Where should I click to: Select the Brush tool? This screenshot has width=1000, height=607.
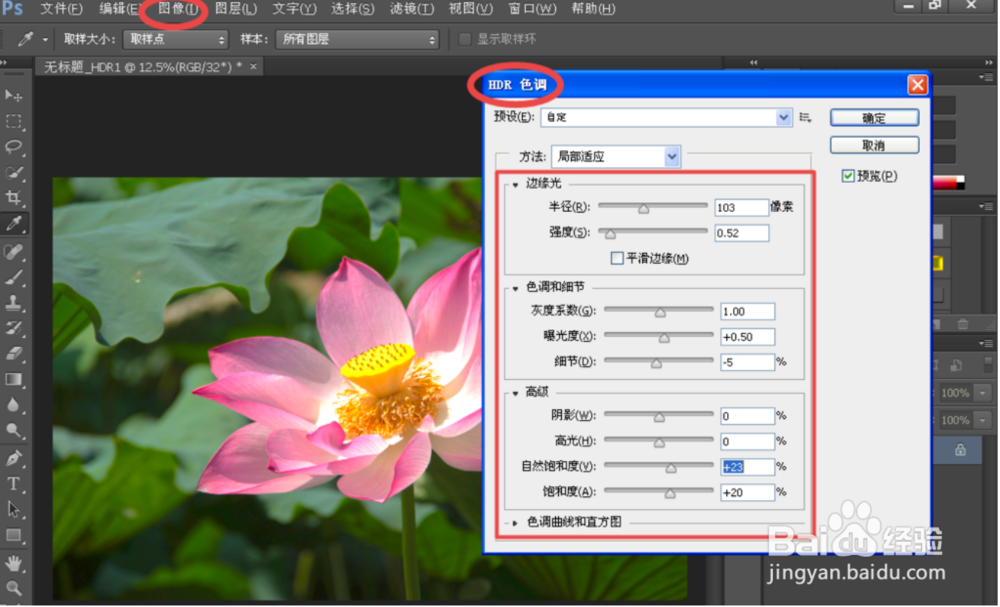(x=13, y=277)
